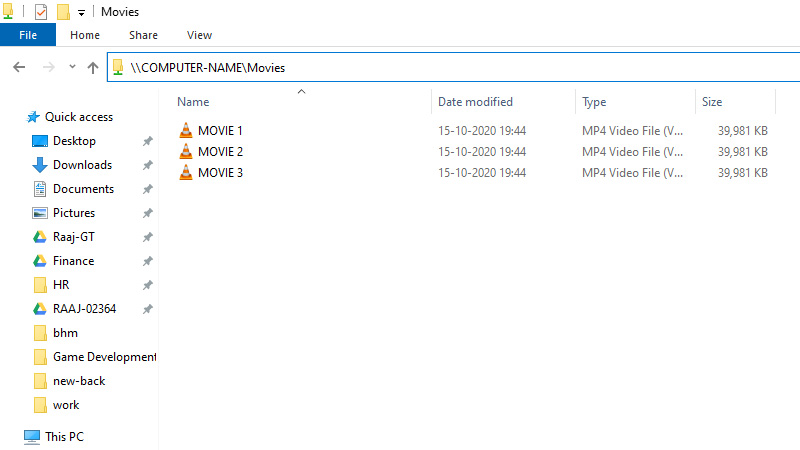
Task: Select the MOVIE 2 VLC file icon
Action: click(186, 151)
